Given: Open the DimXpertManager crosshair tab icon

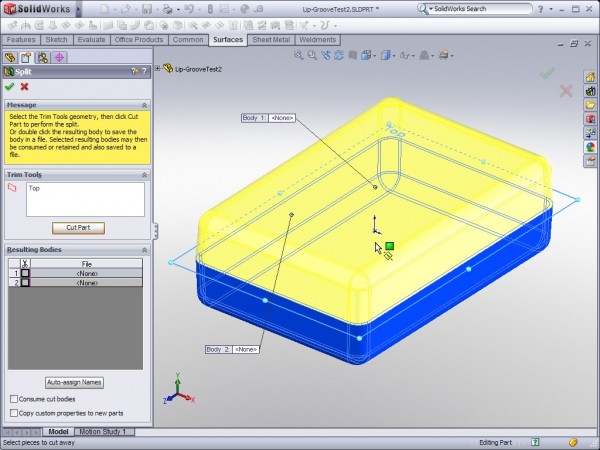Looking at the screenshot, I should (59, 57).
